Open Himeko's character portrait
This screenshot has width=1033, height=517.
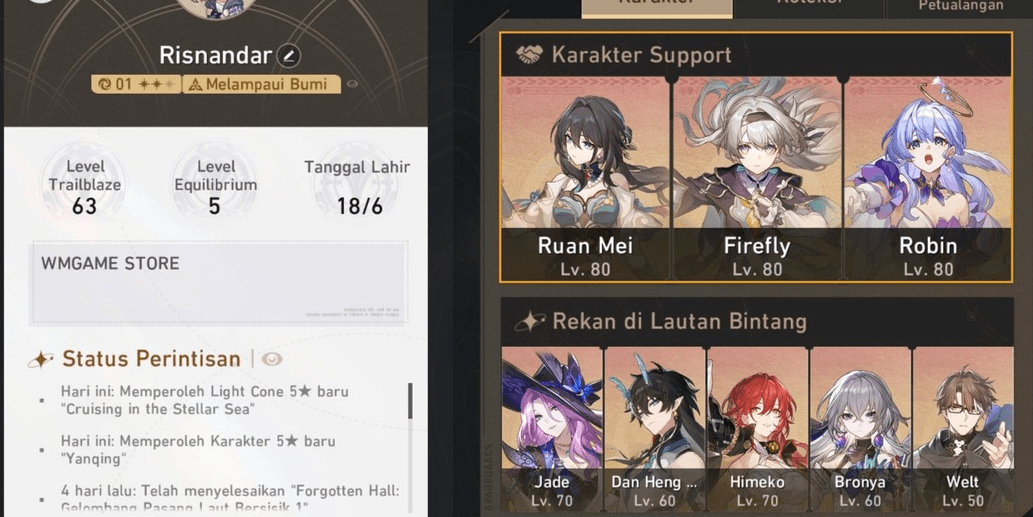758,429
